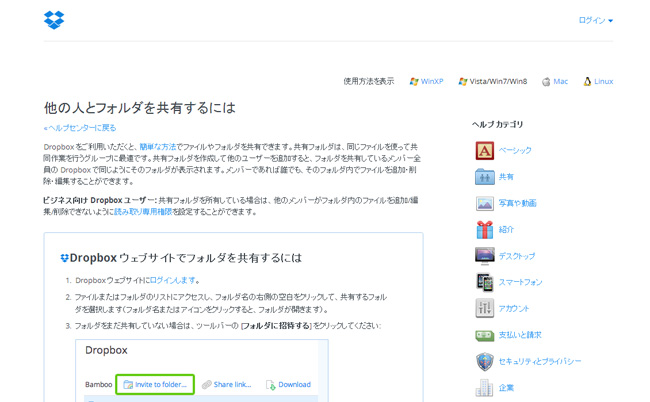This screenshot has height=402, width=650.
Task: Click the Dropboxウェブサイトでフォルダを共有するには heading
Action: [x=186, y=258]
